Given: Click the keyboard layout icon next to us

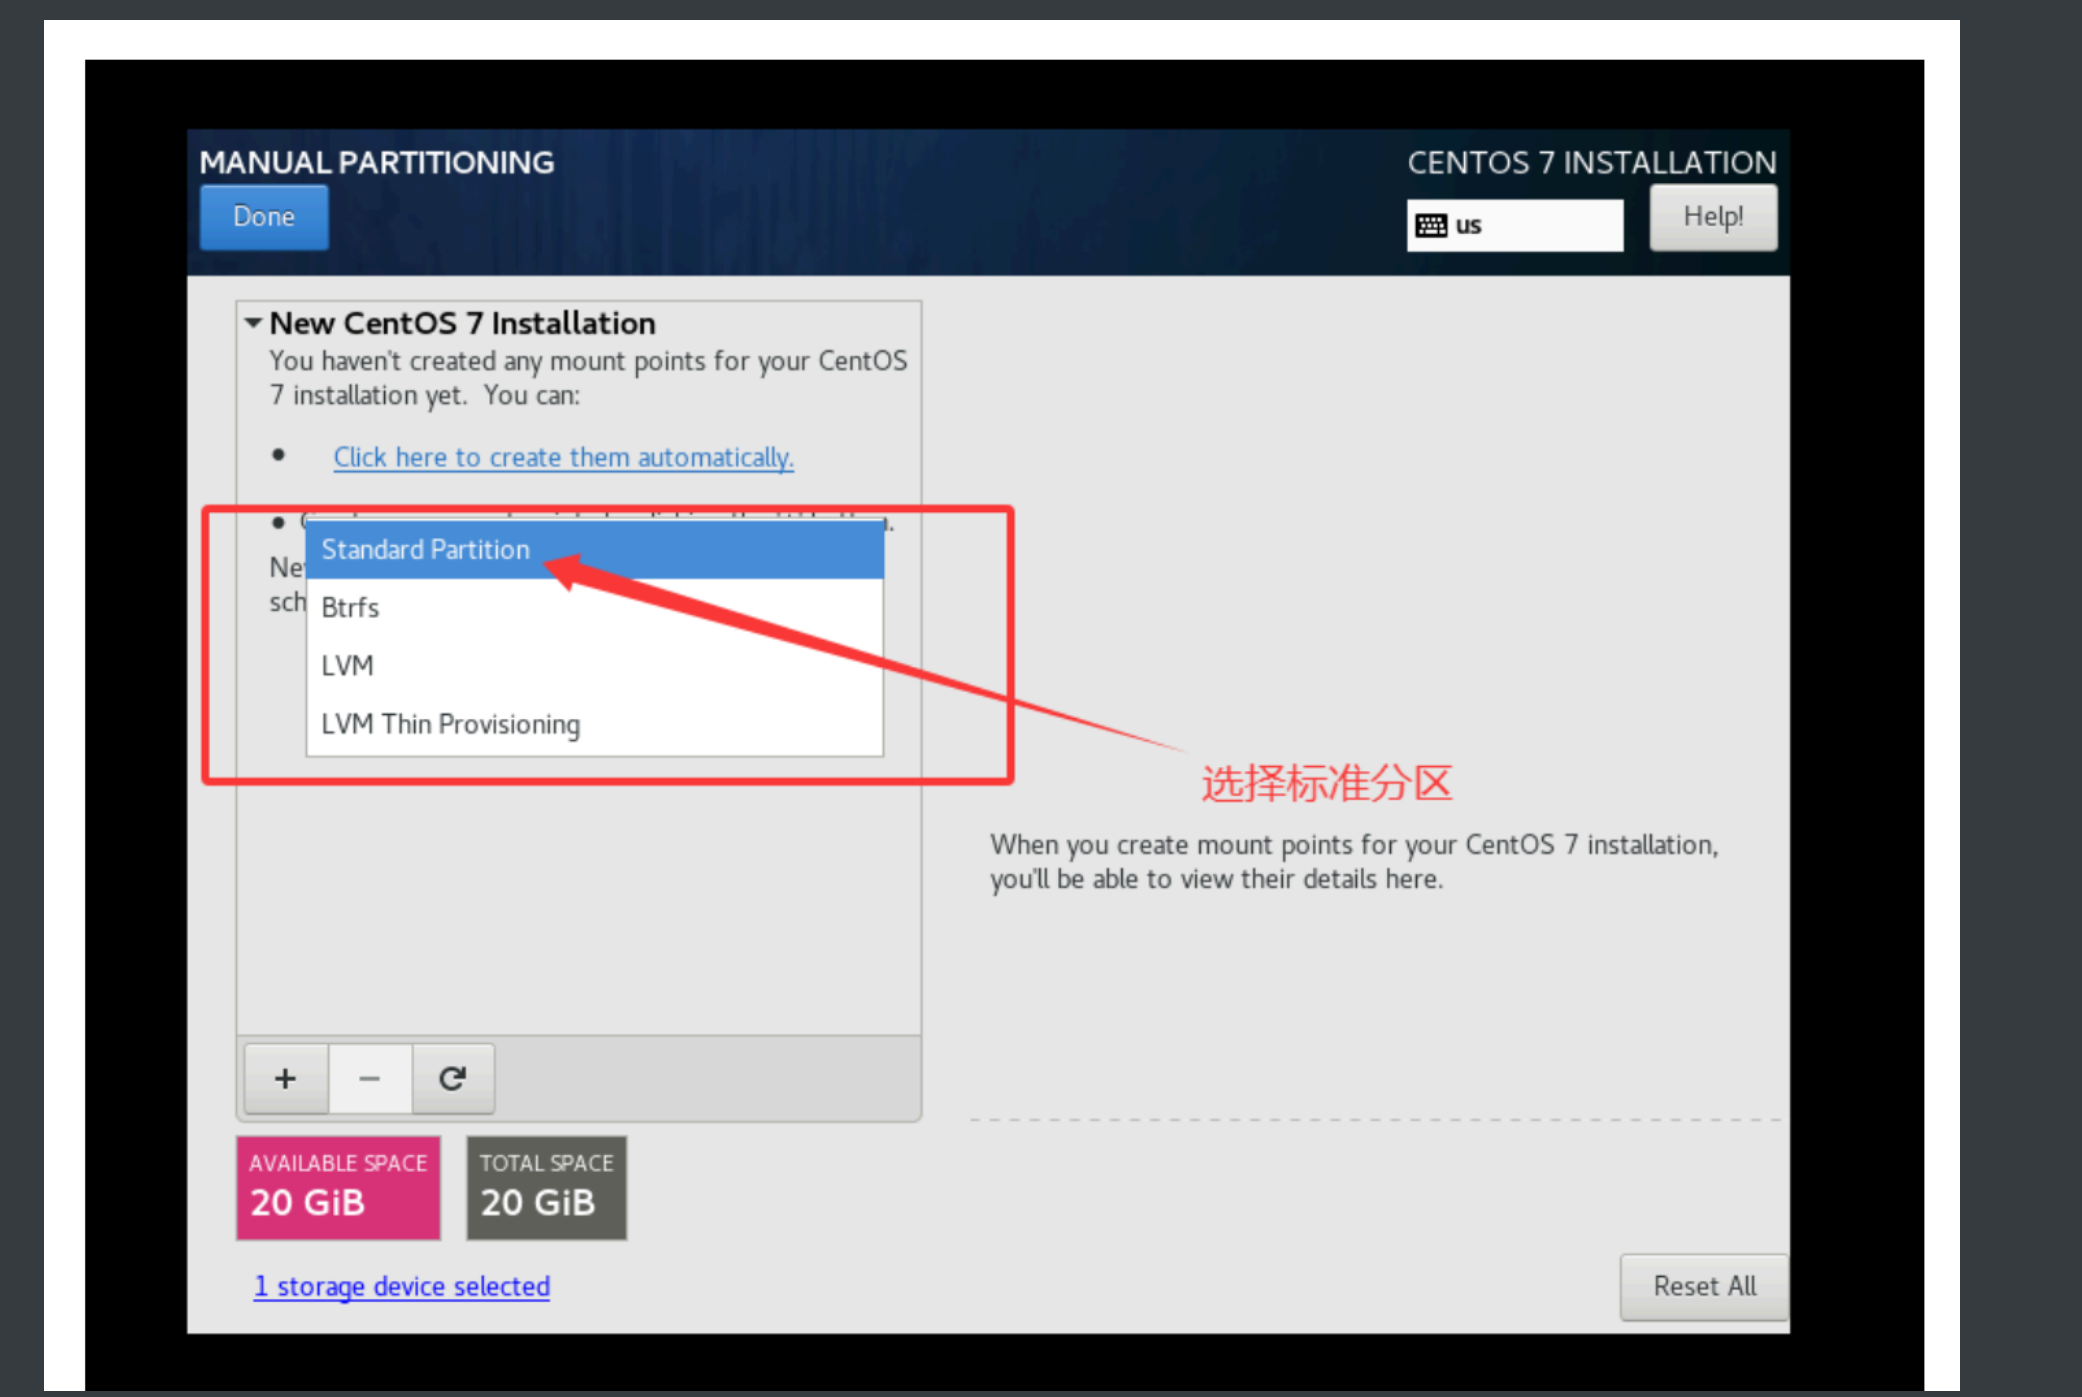Looking at the screenshot, I should point(1431,225).
